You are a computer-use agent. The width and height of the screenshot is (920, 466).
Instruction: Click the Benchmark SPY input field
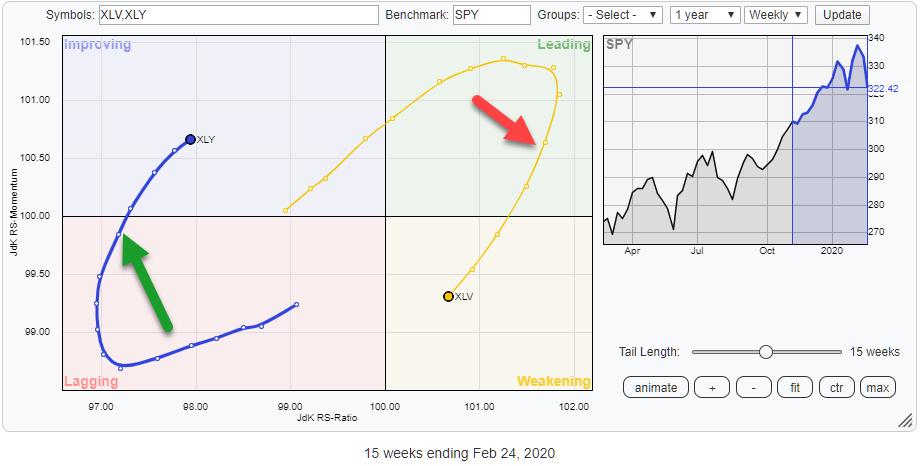pos(490,15)
